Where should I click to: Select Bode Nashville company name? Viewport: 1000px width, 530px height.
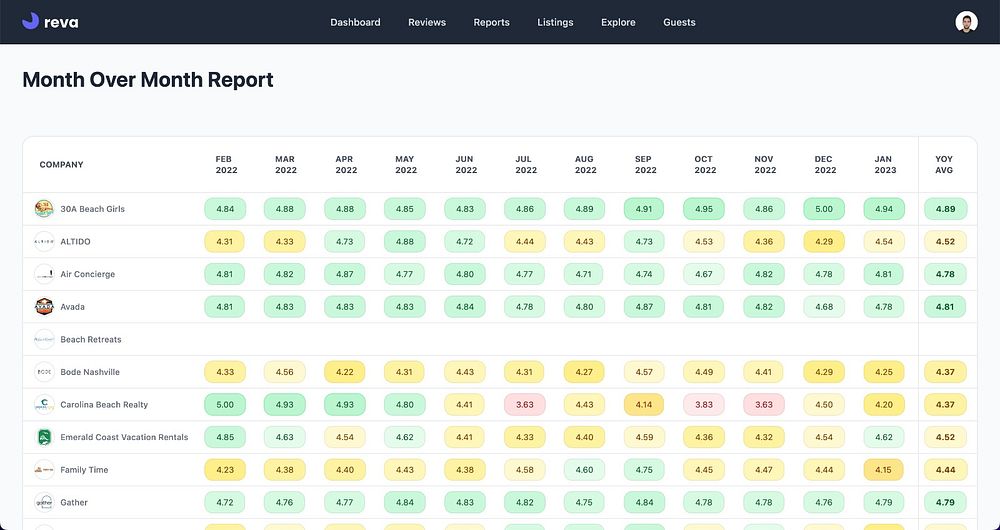click(x=90, y=372)
